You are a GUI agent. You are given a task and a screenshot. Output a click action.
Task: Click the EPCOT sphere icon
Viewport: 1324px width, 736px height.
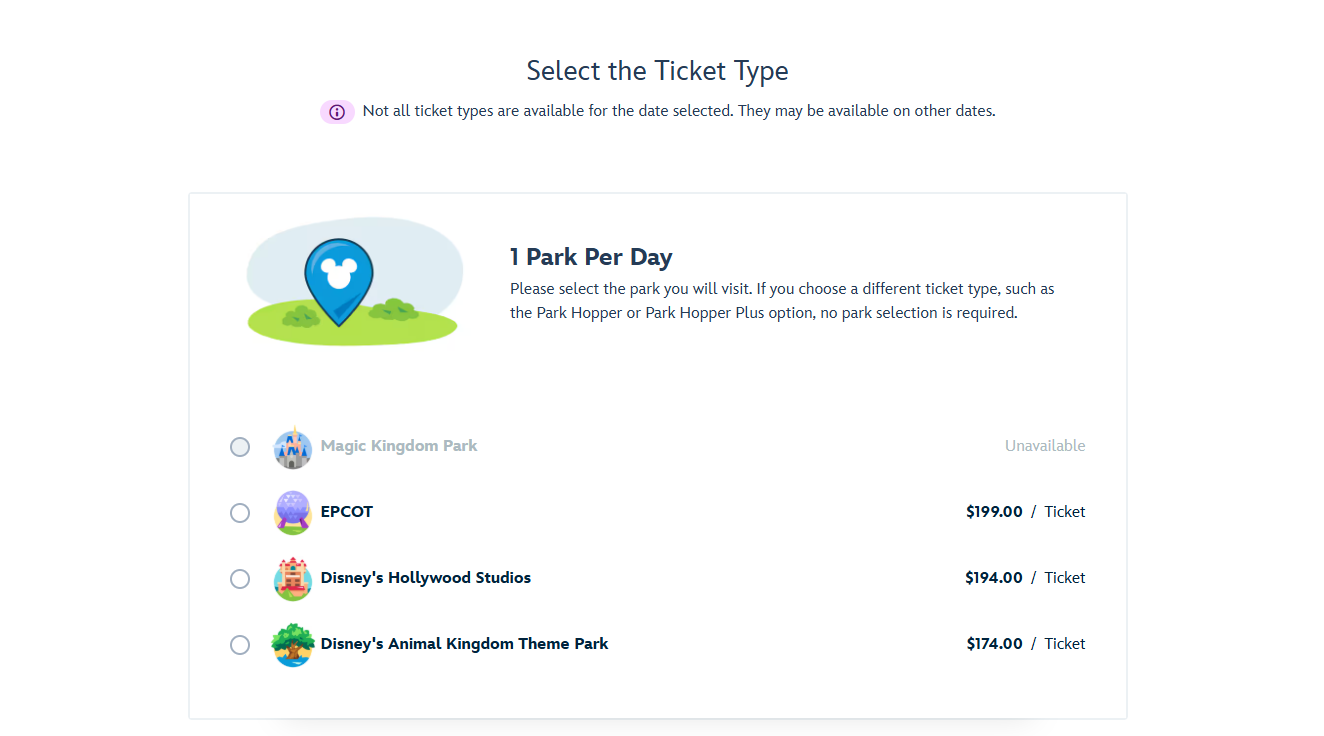(x=292, y=513)
